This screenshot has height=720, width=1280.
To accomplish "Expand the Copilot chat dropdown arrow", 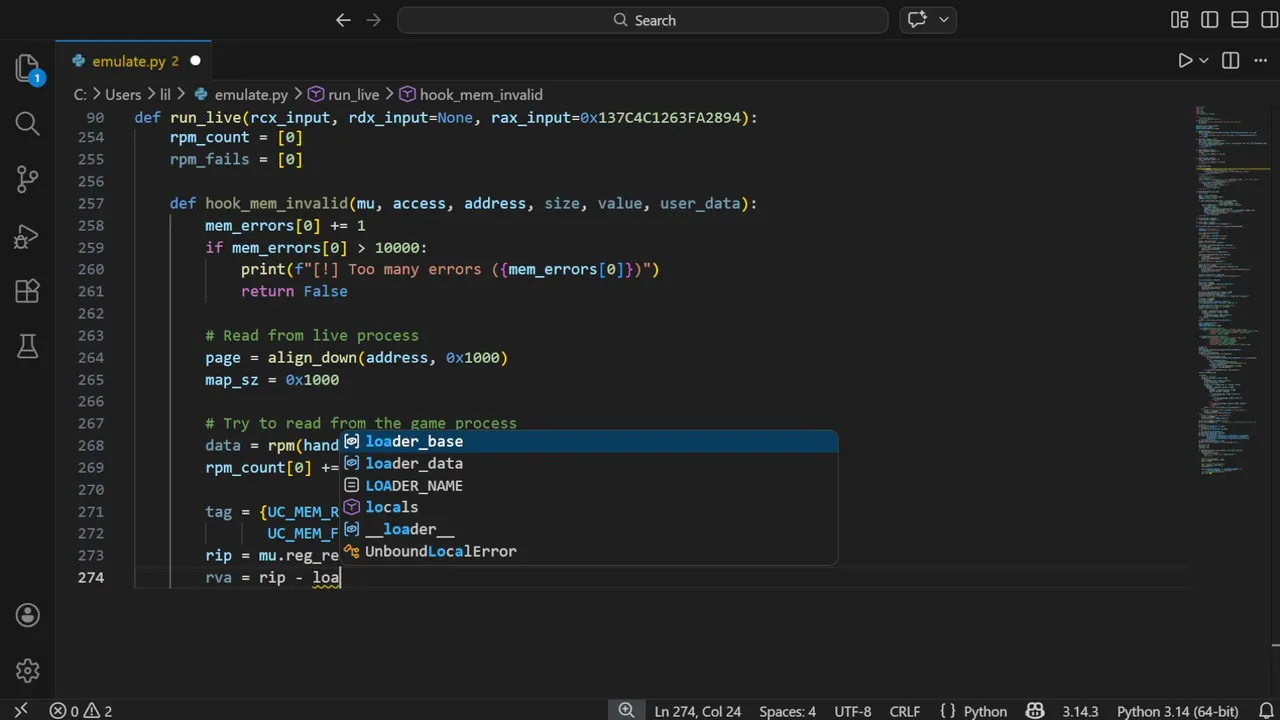I will (944, 20).
